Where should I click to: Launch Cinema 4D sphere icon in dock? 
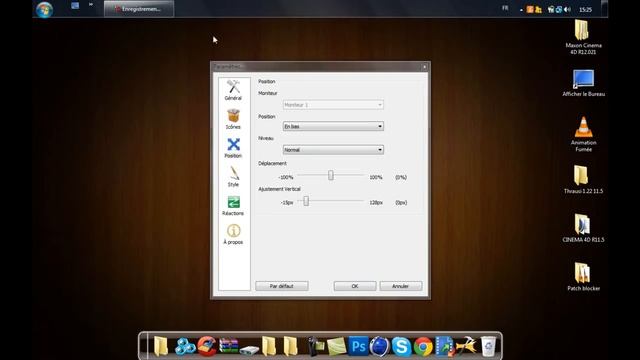coord(380,346)
